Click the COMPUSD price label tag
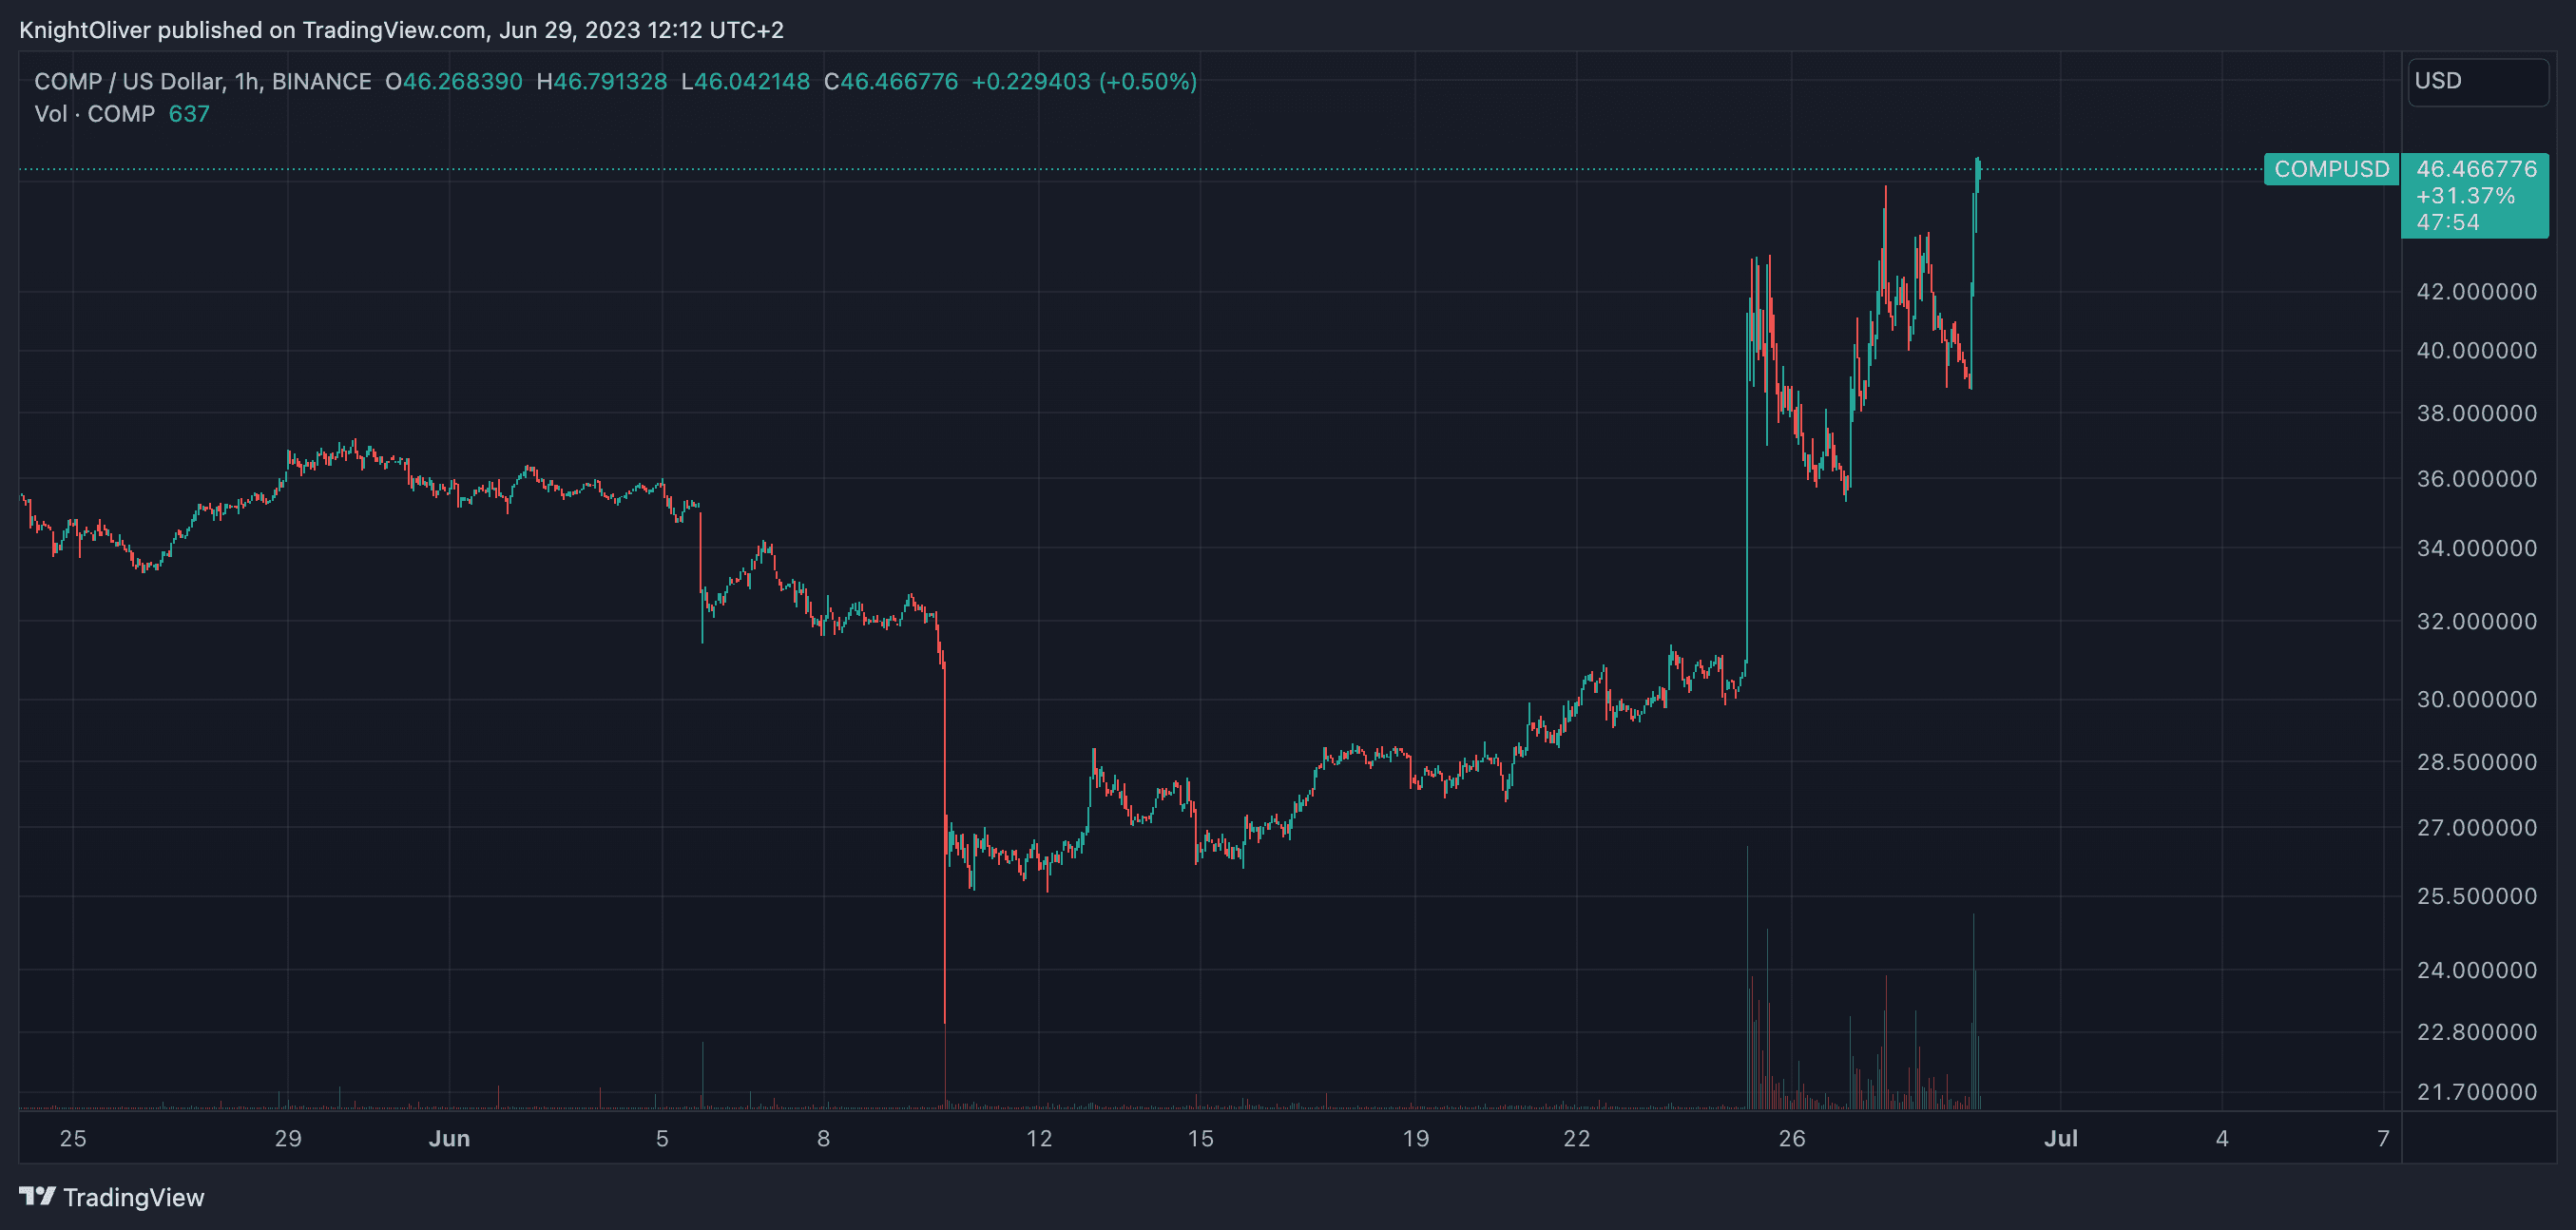The image size is (2576, 1230). 2331,169
